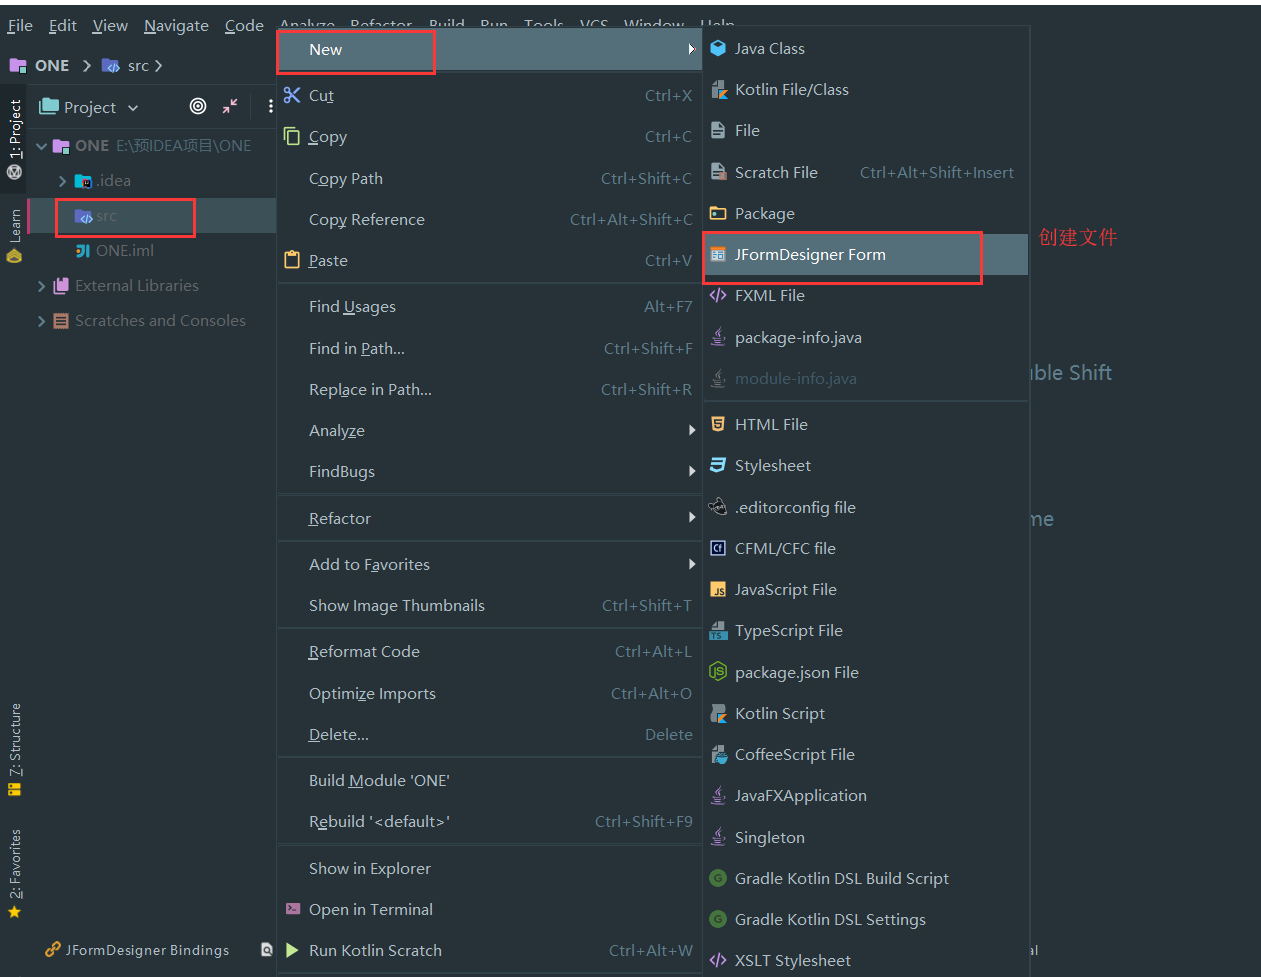Viewport: 1261px width, 977px height.
Task: Choose Kotlin File/Class in the submenu
Action: pos(791,90)
